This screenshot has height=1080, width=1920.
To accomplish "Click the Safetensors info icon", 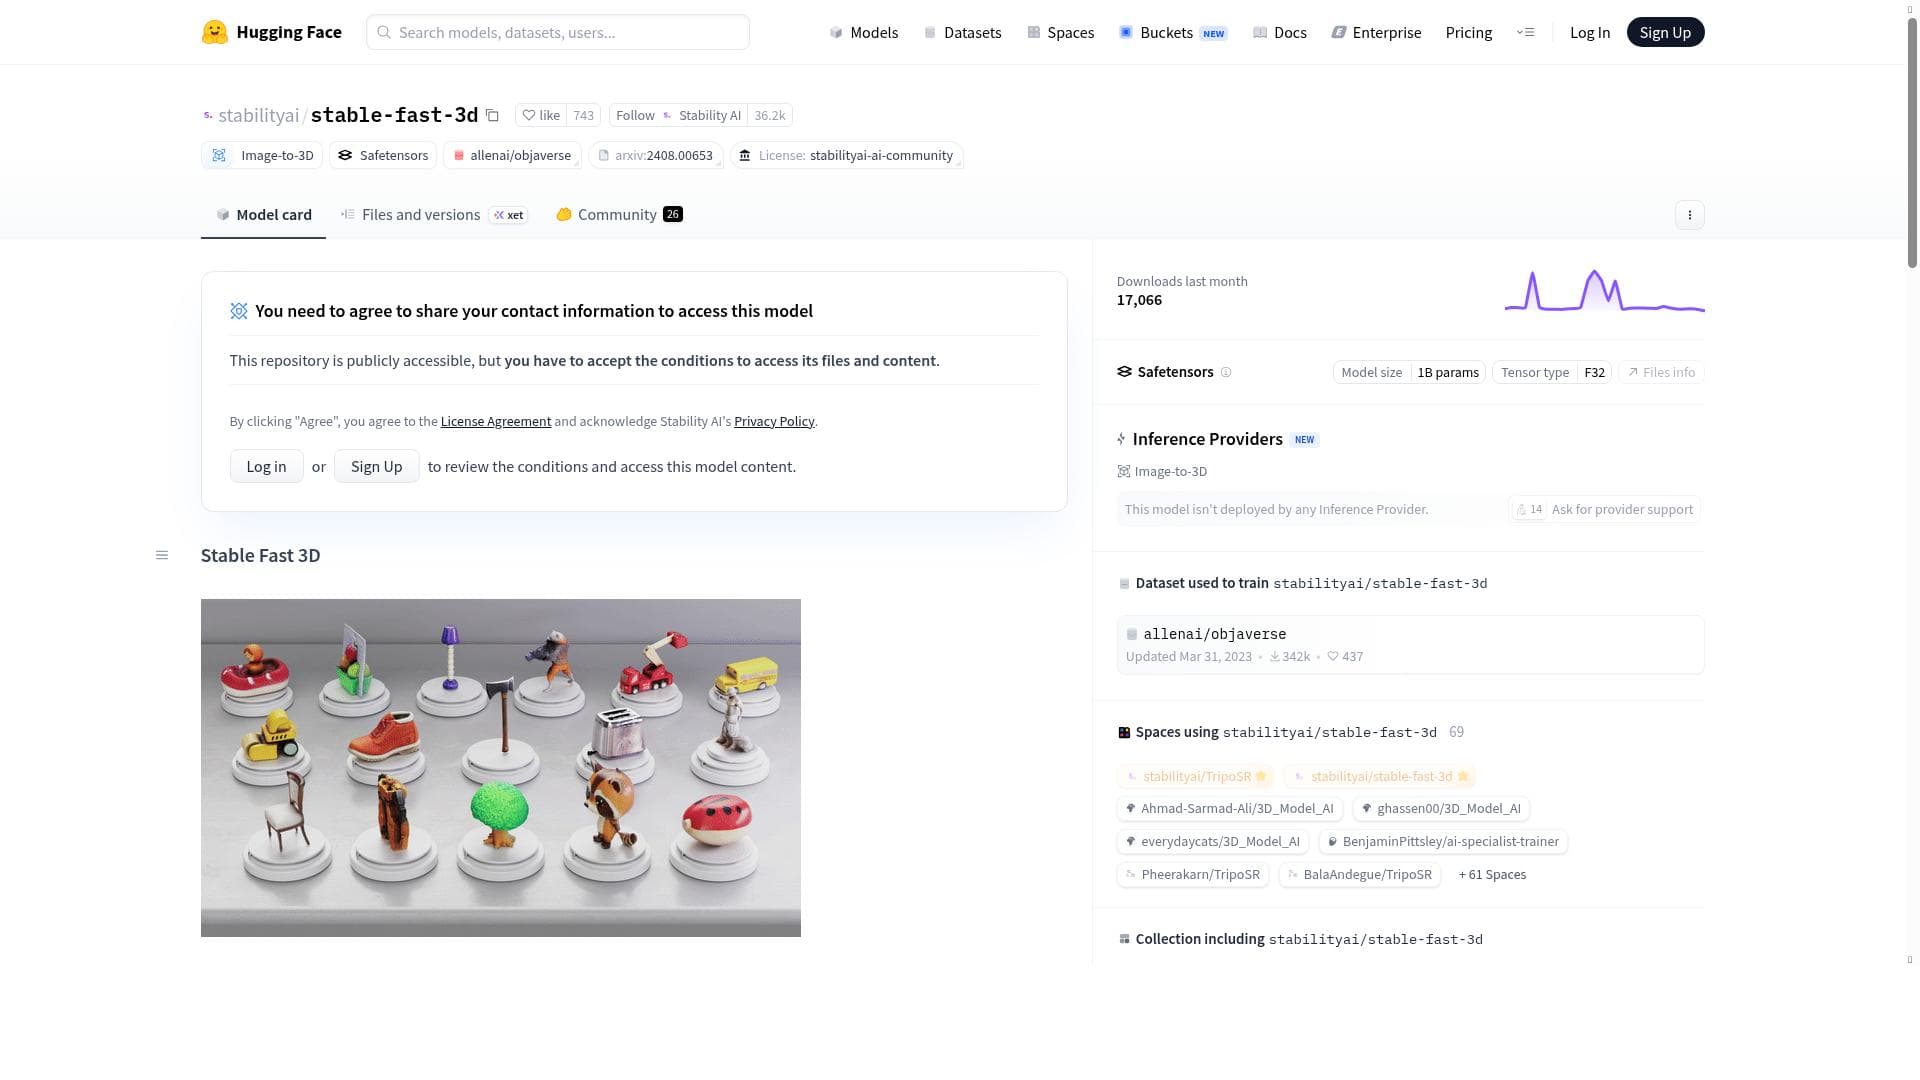I will 1226,372.
